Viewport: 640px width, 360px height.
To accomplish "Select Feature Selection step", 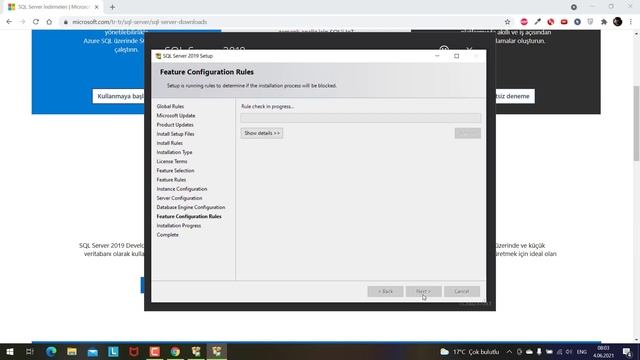I will [x=176, y=171].
